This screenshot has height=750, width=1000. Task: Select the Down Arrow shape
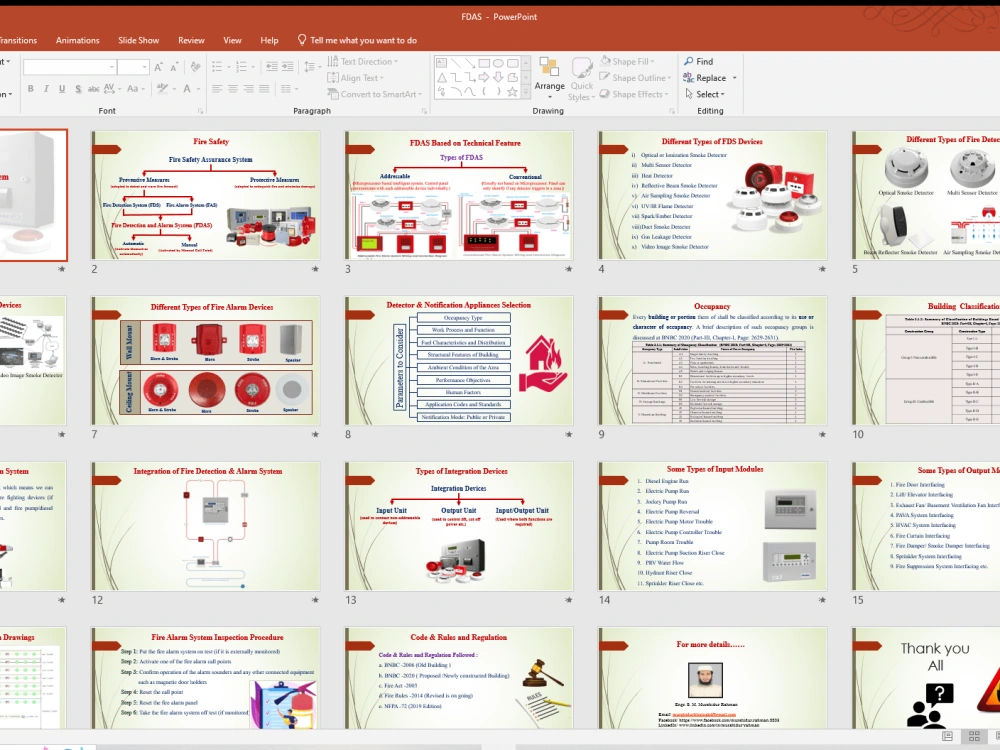498,77
